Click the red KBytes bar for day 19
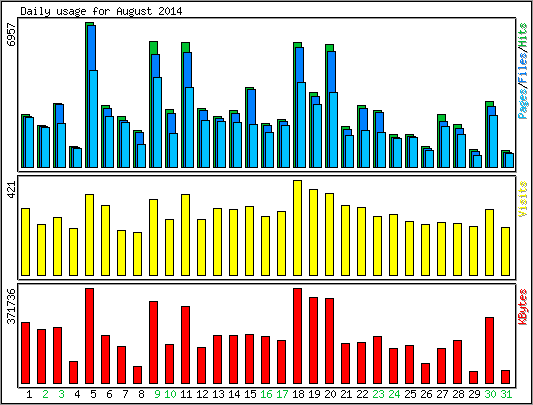 [x=313, y=340]
